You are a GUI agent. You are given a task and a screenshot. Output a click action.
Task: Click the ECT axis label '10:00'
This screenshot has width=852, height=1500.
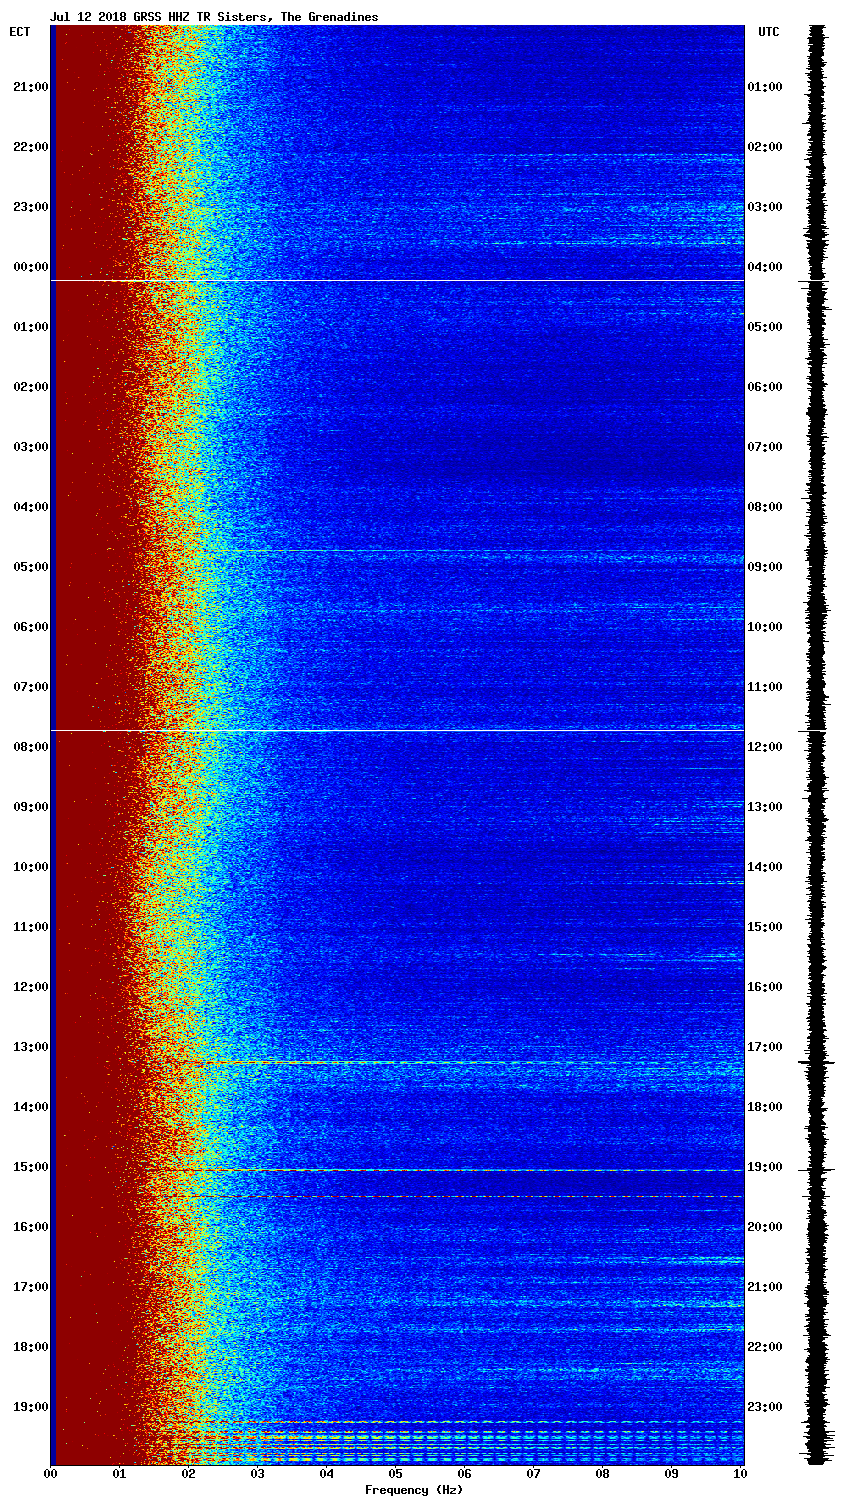[31, 867]
